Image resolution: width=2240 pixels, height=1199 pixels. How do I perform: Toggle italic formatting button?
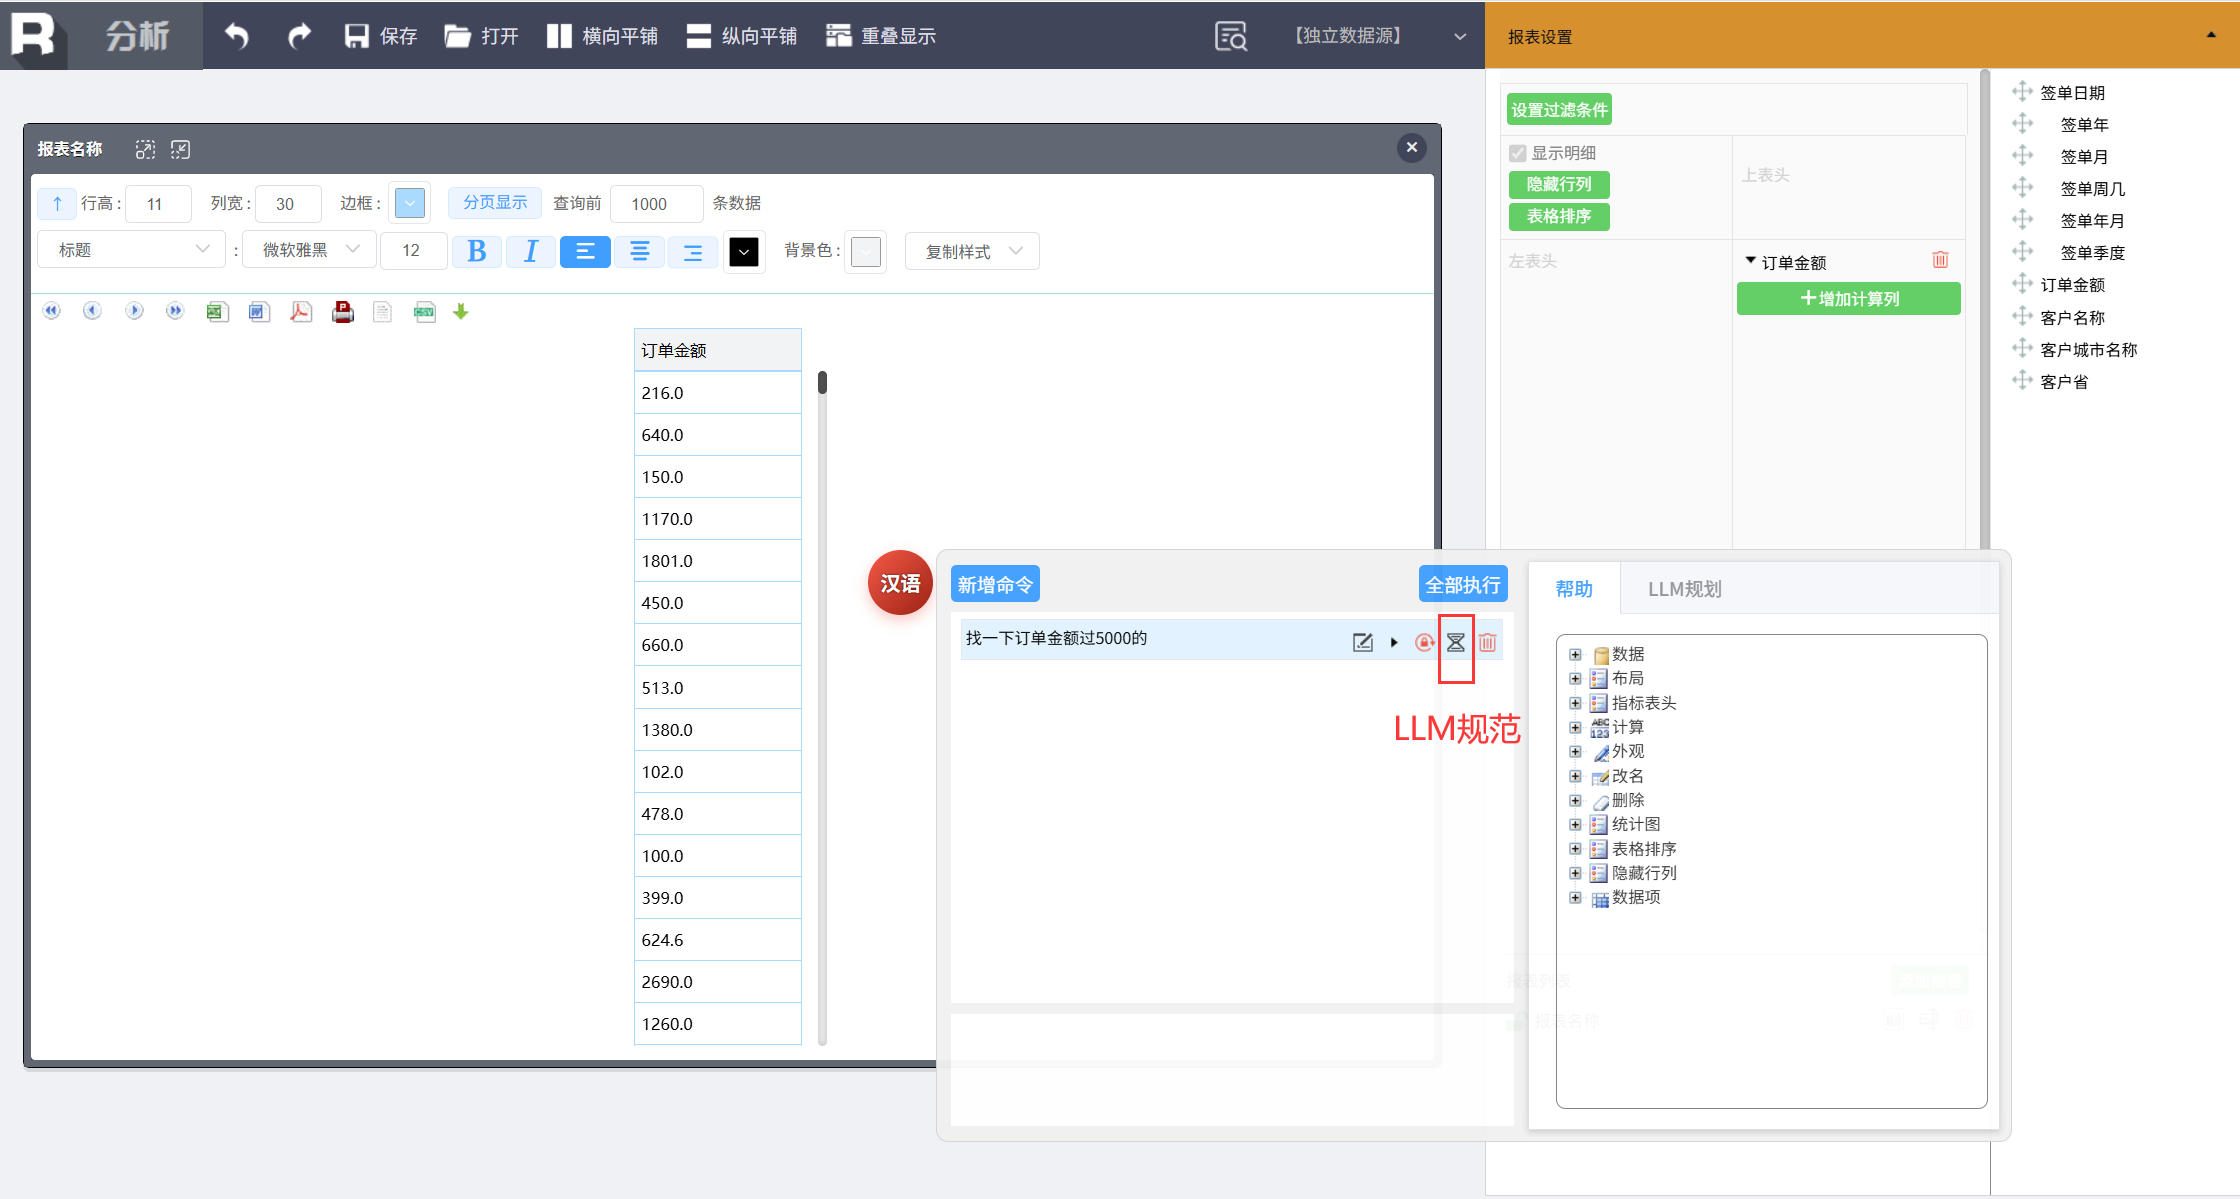[531, 251]
